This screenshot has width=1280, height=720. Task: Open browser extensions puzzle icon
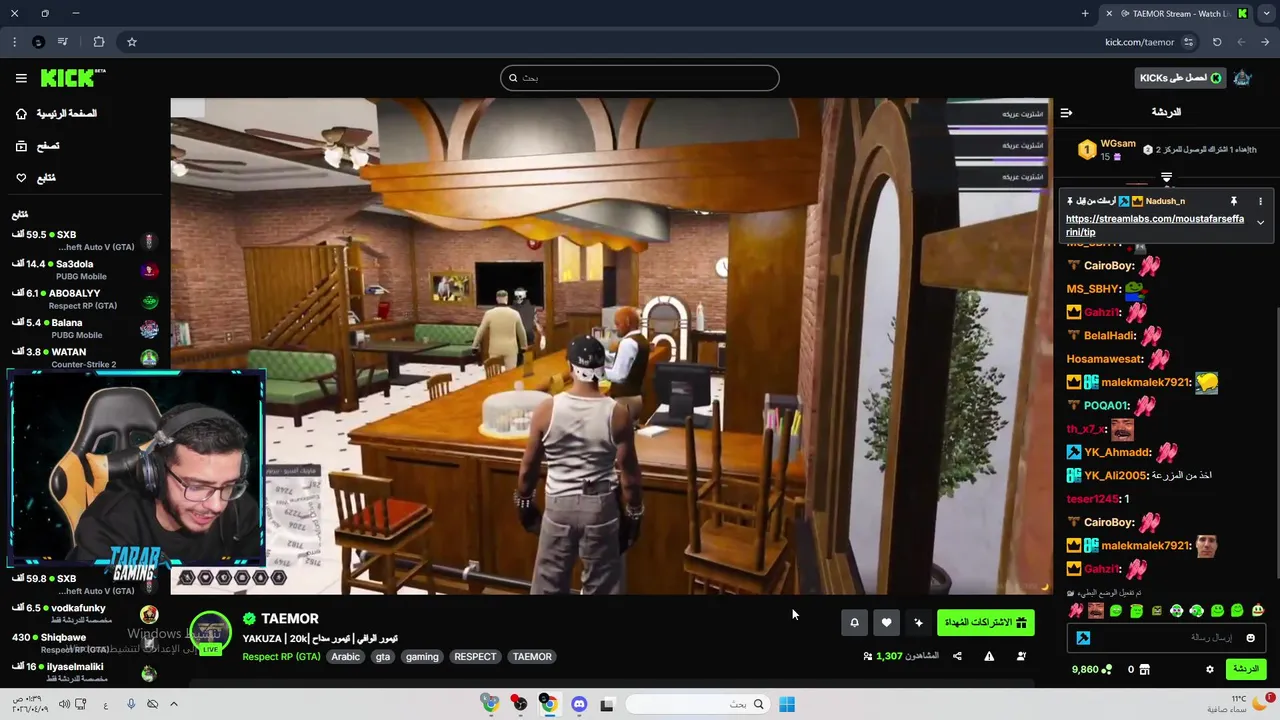[98, 42]
